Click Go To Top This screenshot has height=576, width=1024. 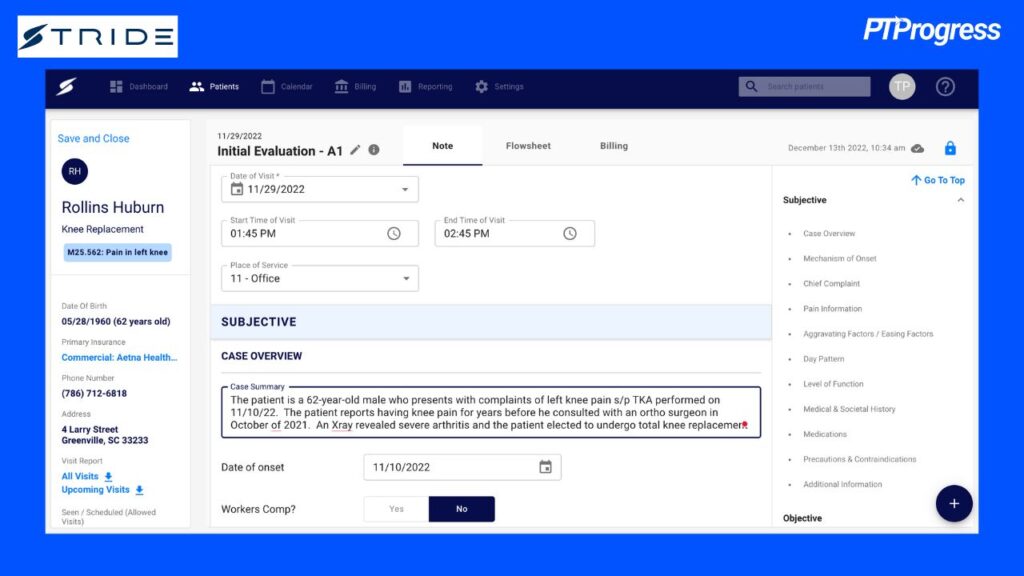click(938, 180)
